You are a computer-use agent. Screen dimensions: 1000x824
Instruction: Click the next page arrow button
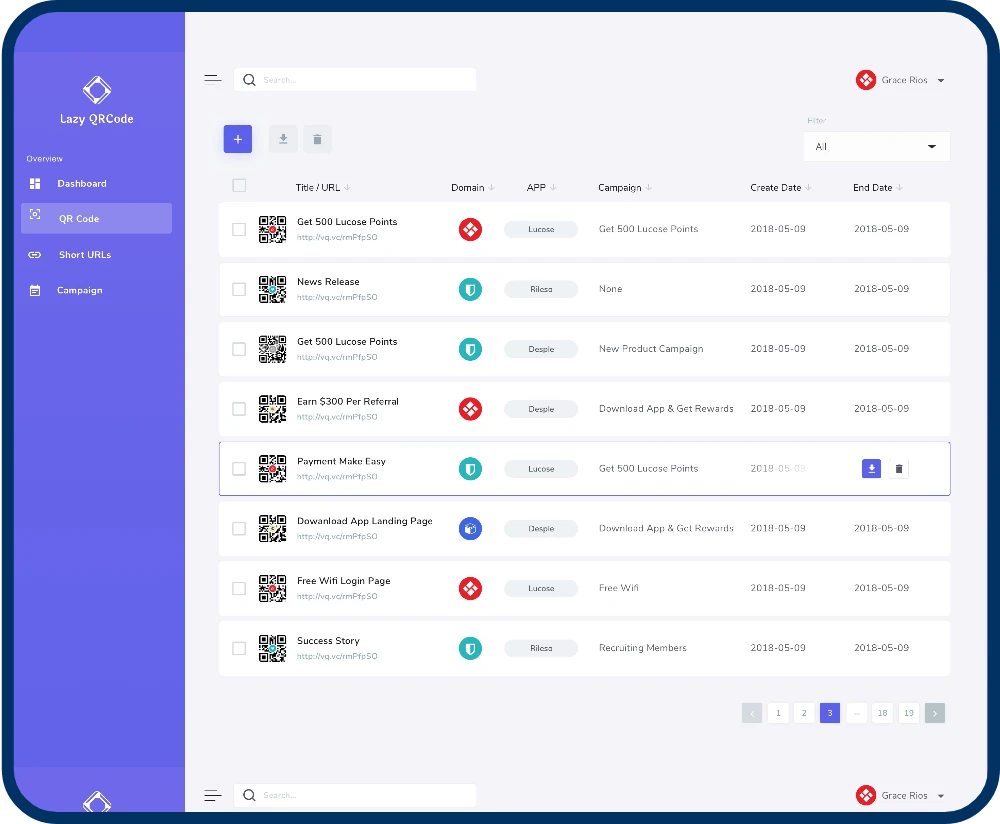pyautogui.click(x=934, y=713)
